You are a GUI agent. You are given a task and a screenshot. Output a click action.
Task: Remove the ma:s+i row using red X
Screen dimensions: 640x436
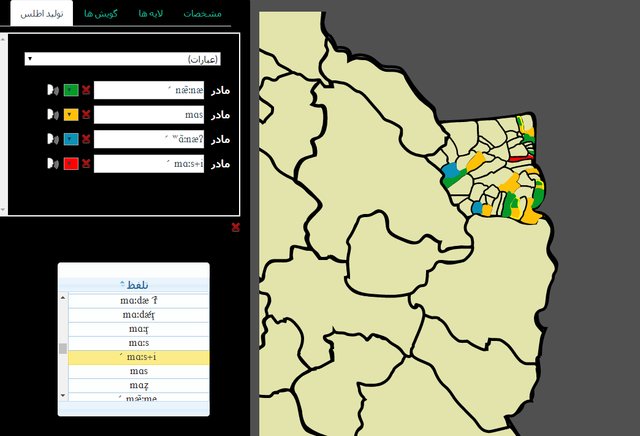click(87, 163)
